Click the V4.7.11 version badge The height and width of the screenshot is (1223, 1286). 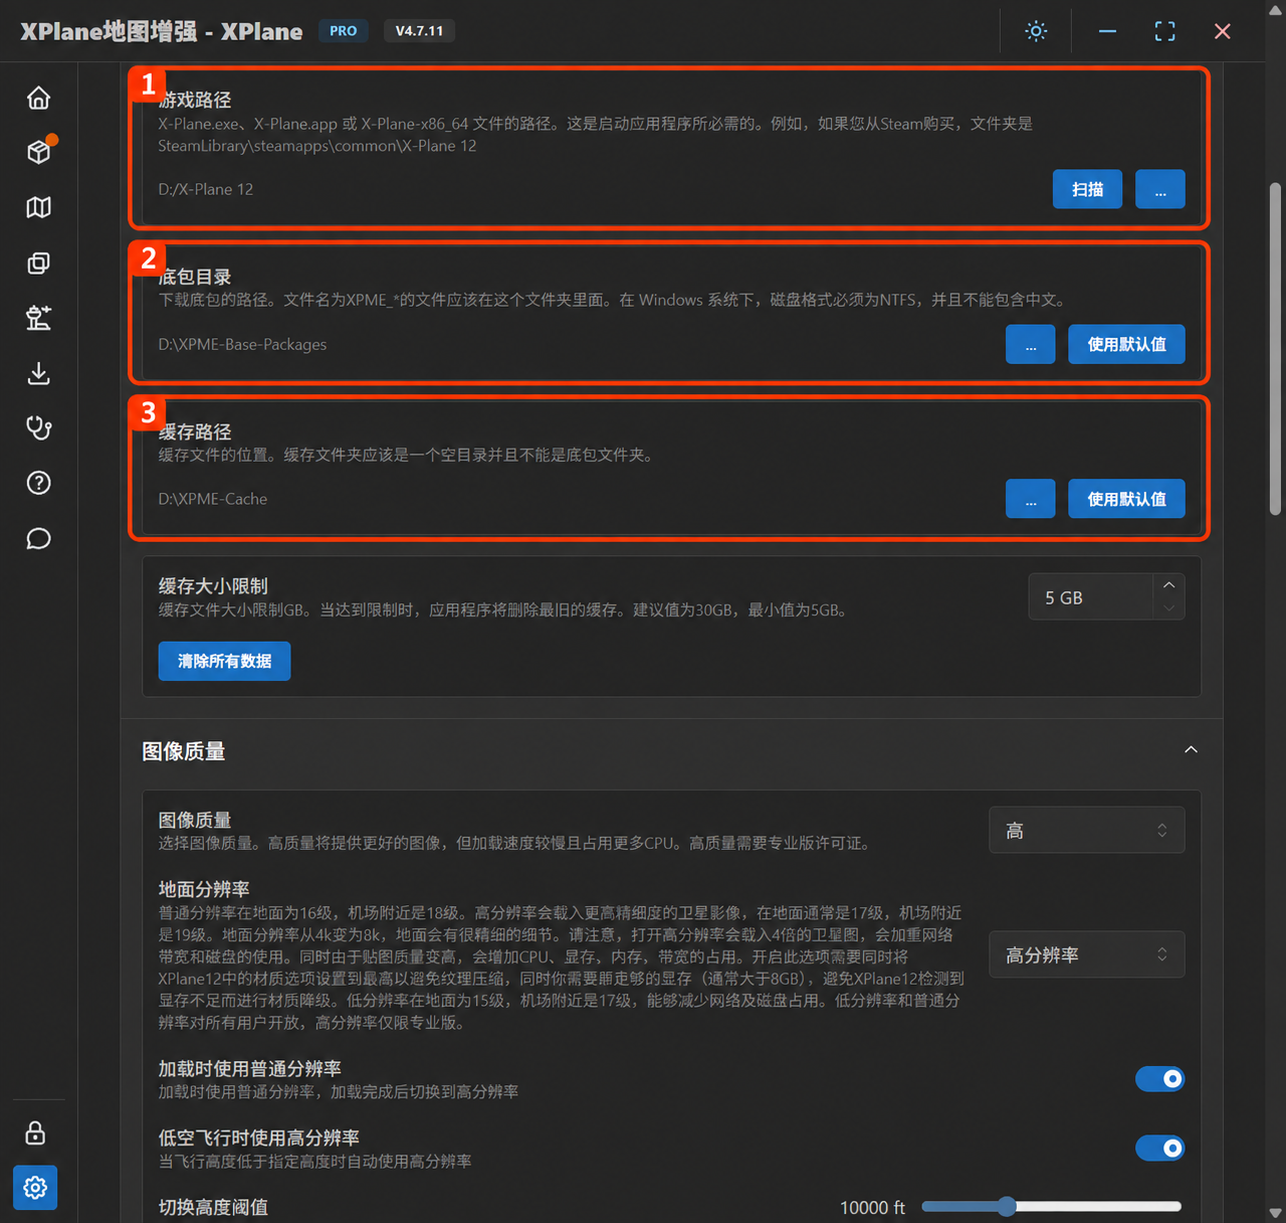point(419,31)
